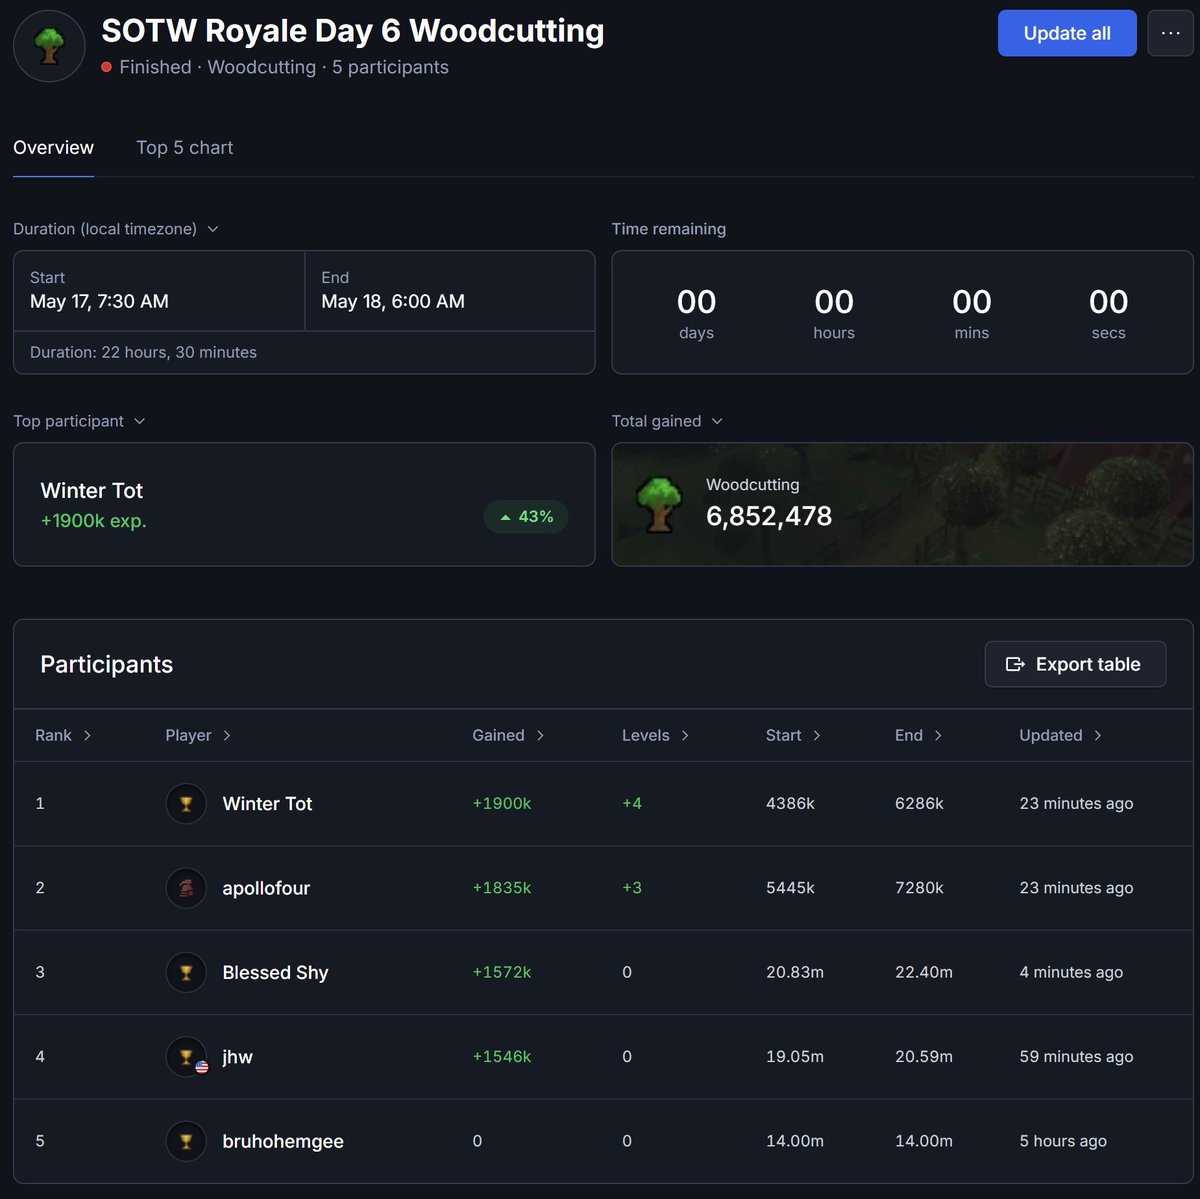Viewport: 1200px width, 1199px height.
Task: Sort table by Rank column
Action: pos(63,735)
